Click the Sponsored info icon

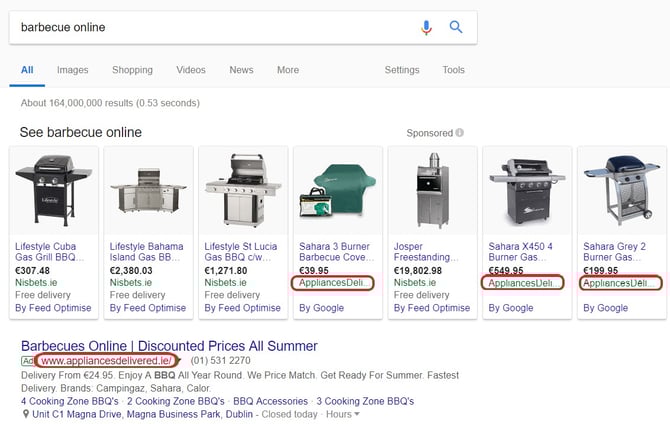460,133
